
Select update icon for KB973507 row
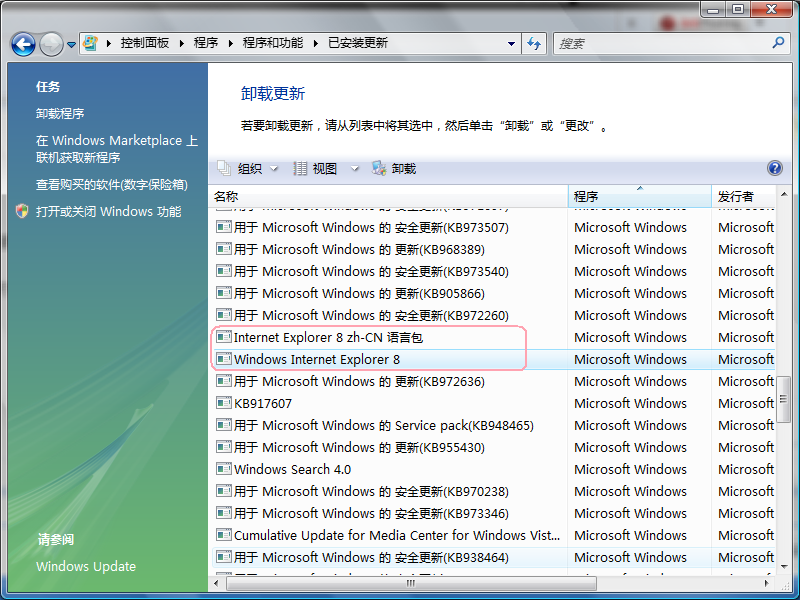pyautogui.click(x=223, y=227)
